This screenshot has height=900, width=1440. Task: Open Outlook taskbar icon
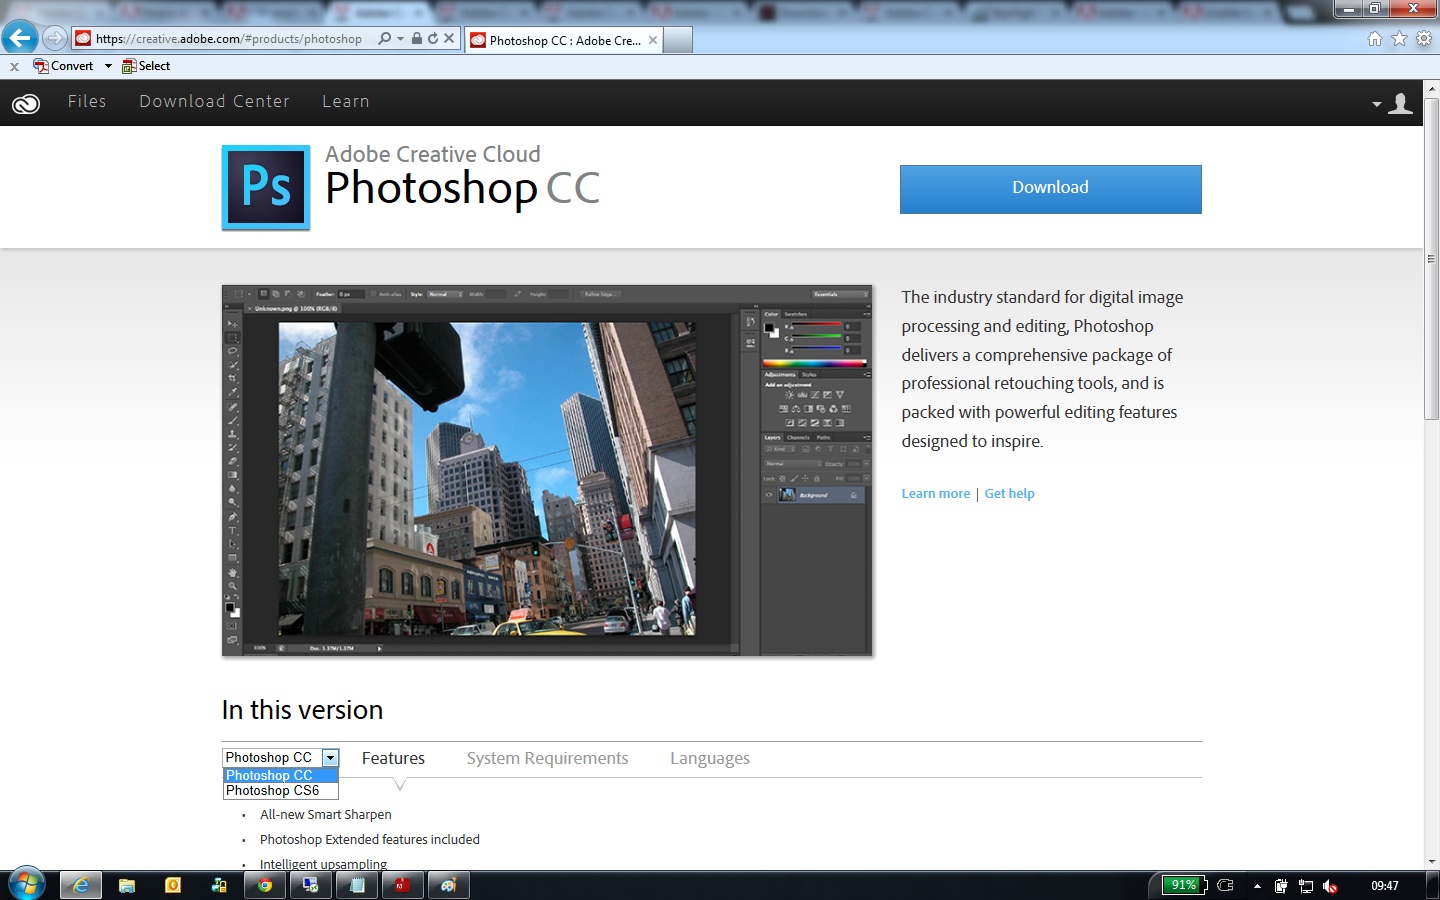pos(173,885)
